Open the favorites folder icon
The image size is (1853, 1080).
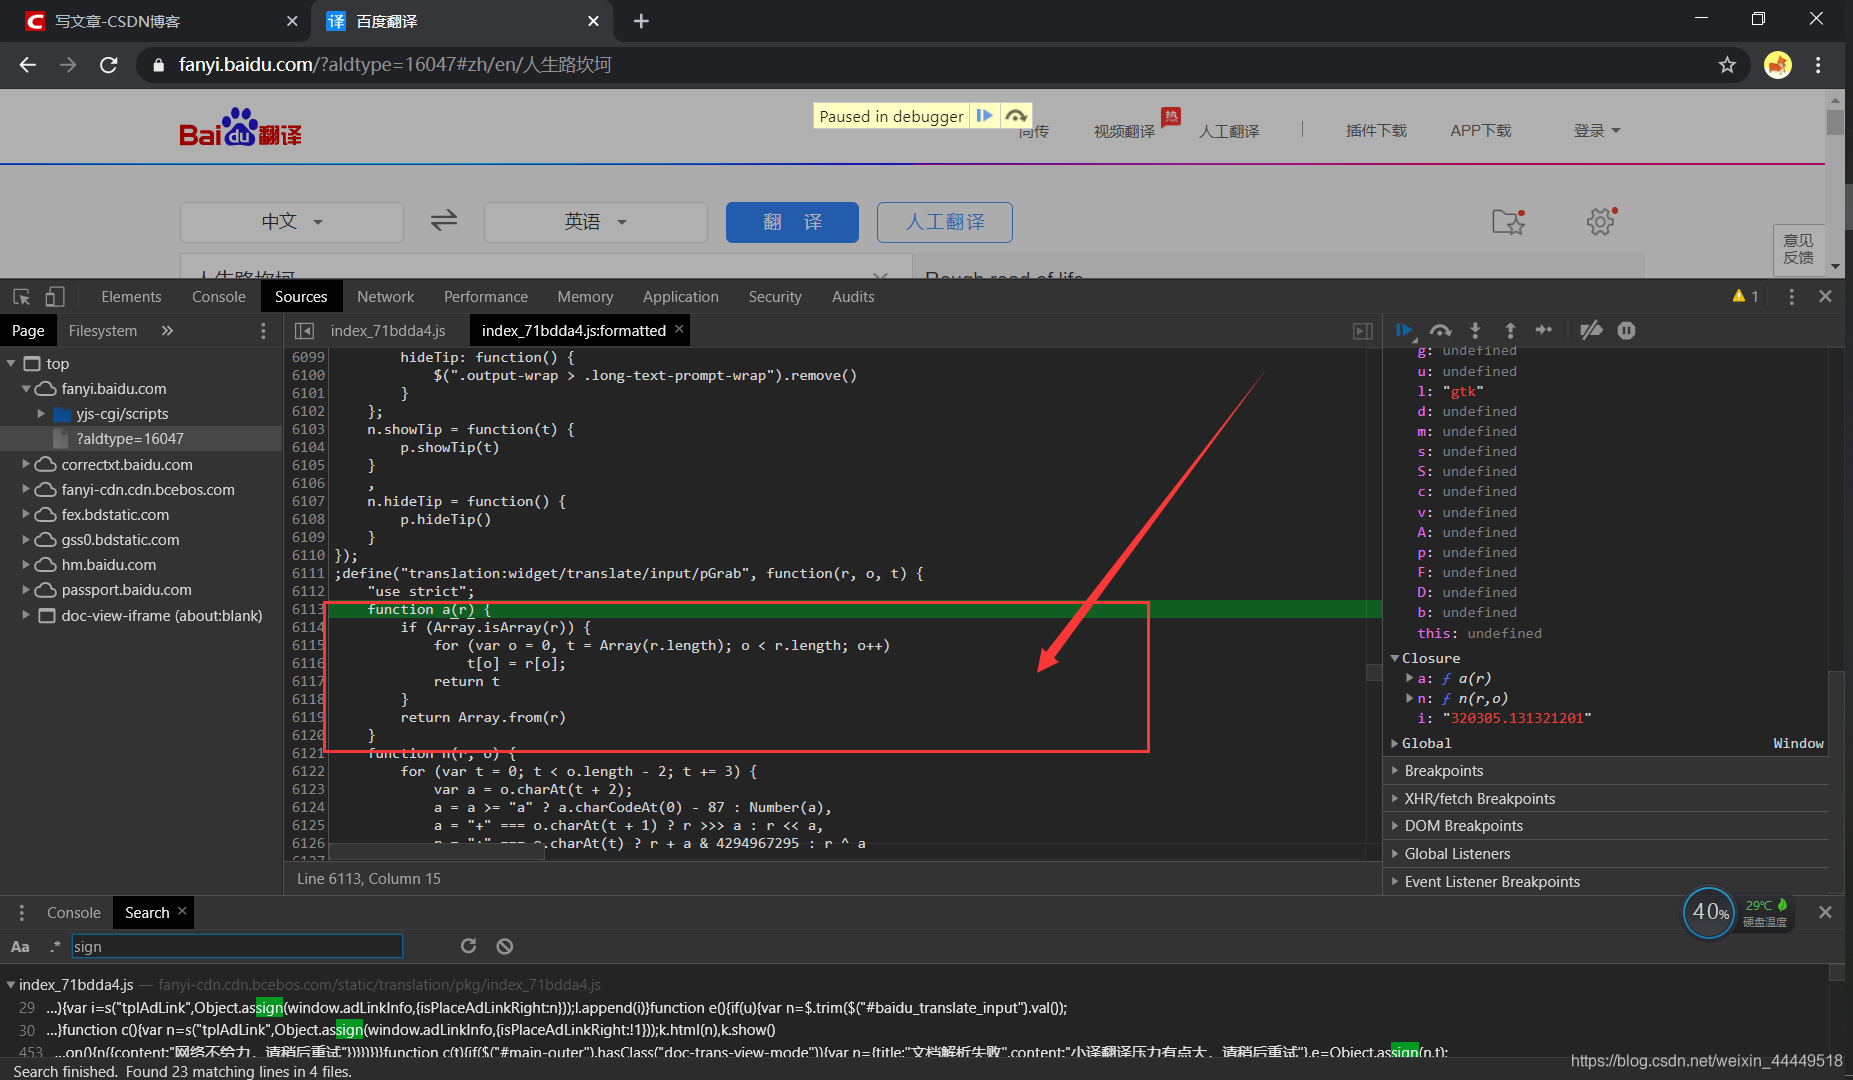click(x=1509, y=221)
